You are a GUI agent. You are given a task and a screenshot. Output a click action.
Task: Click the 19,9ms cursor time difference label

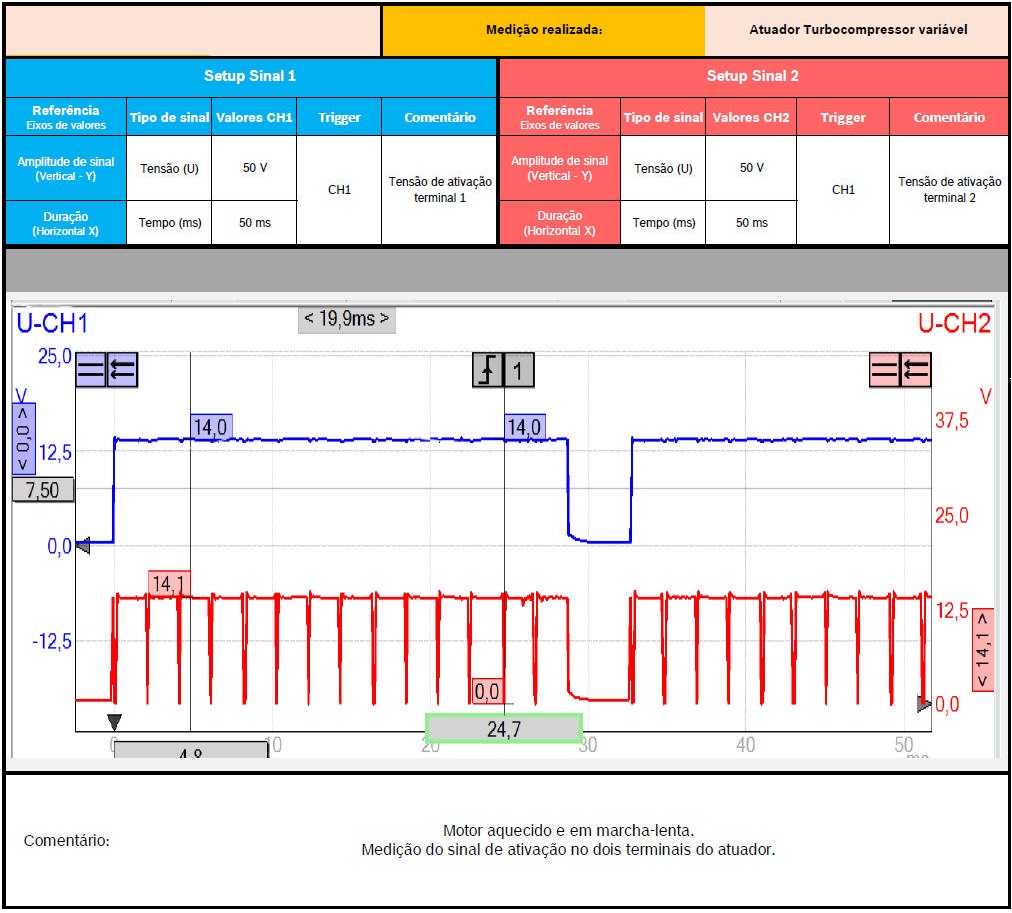[346, 320]
